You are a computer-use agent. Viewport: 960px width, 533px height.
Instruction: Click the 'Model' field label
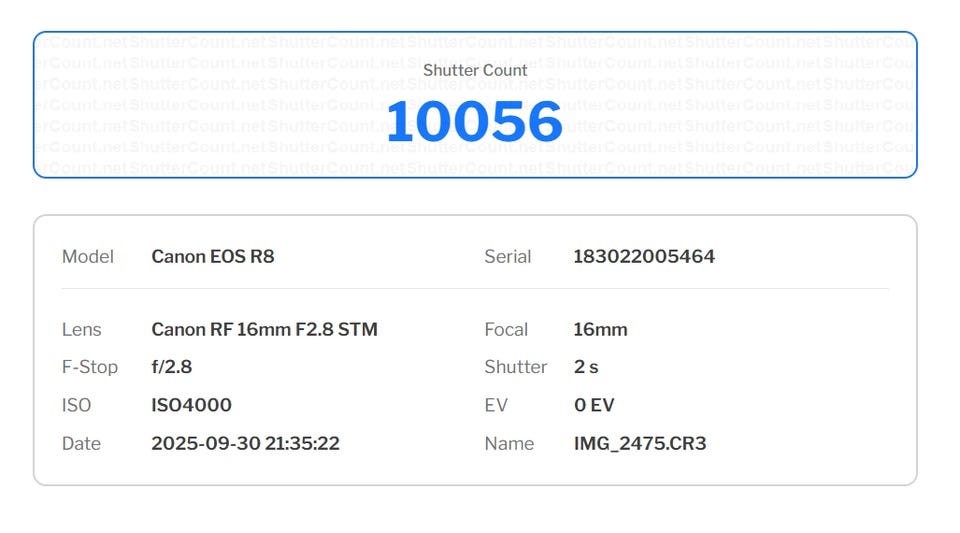(88, 256)
